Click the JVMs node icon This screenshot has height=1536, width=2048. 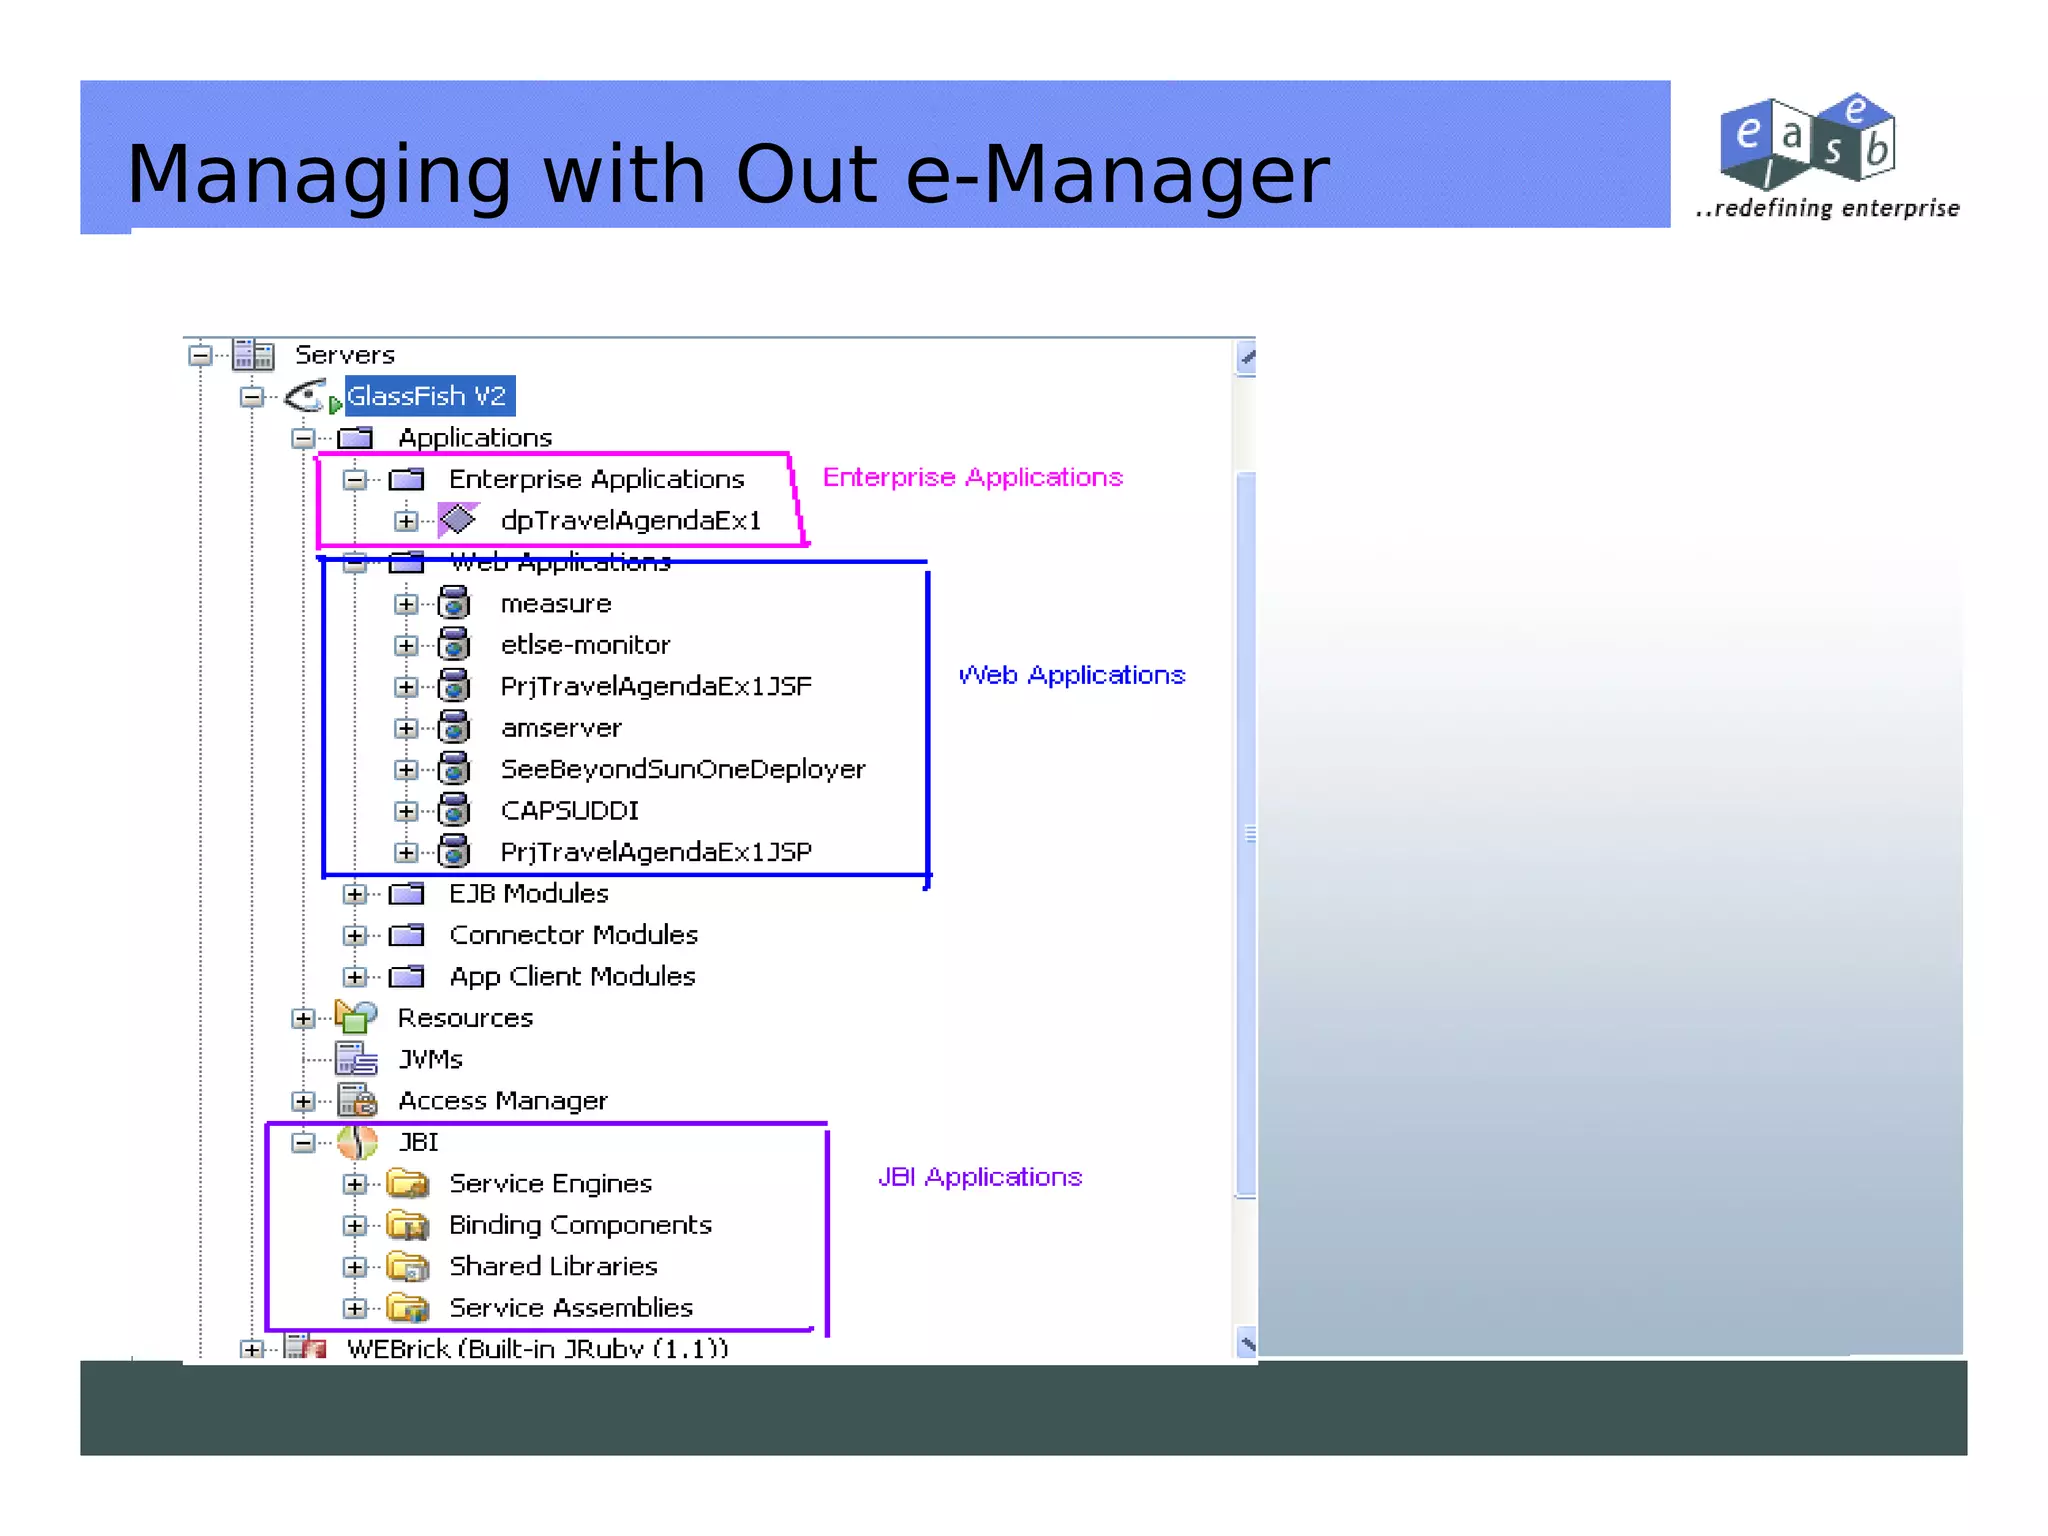click(356, 1059)
